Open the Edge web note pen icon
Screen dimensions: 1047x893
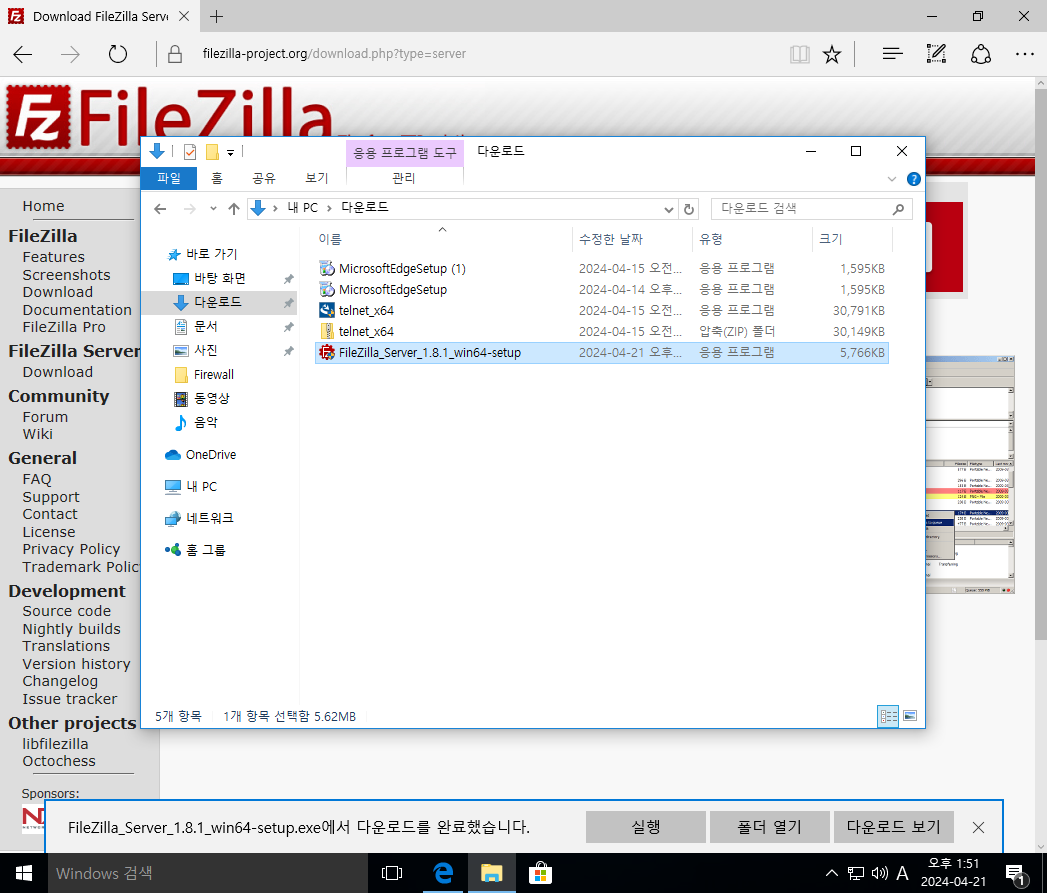click(936, 54)
